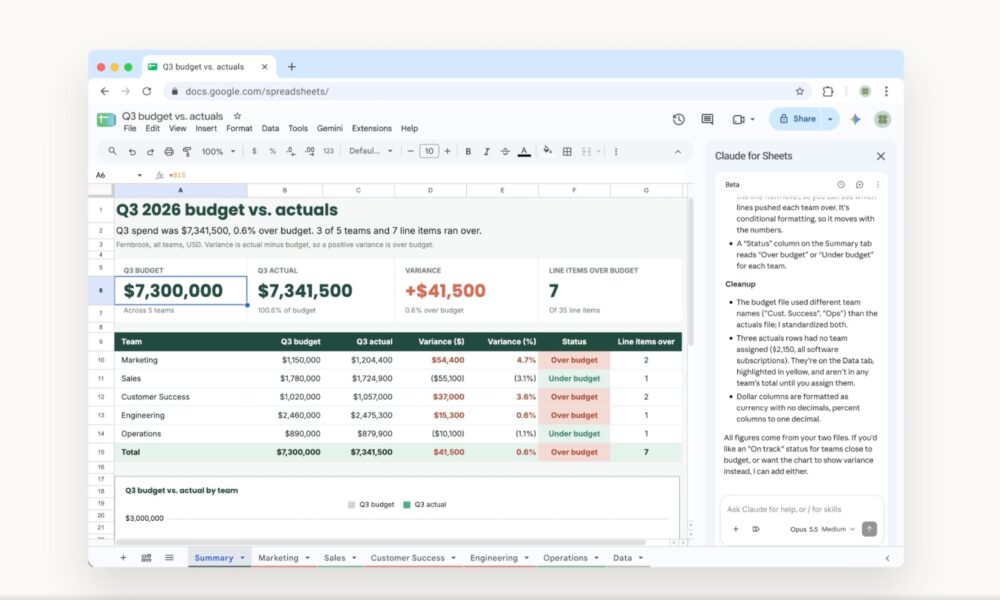
Task: Open the Share options dropdown arrow
Action: 830,119
